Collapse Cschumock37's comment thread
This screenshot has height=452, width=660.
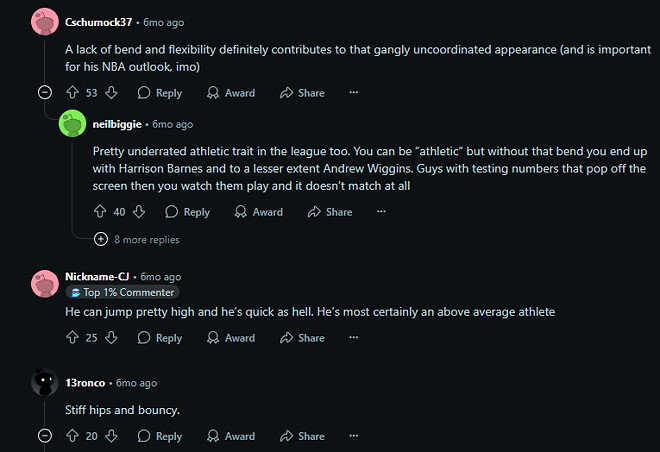[44, 93]
